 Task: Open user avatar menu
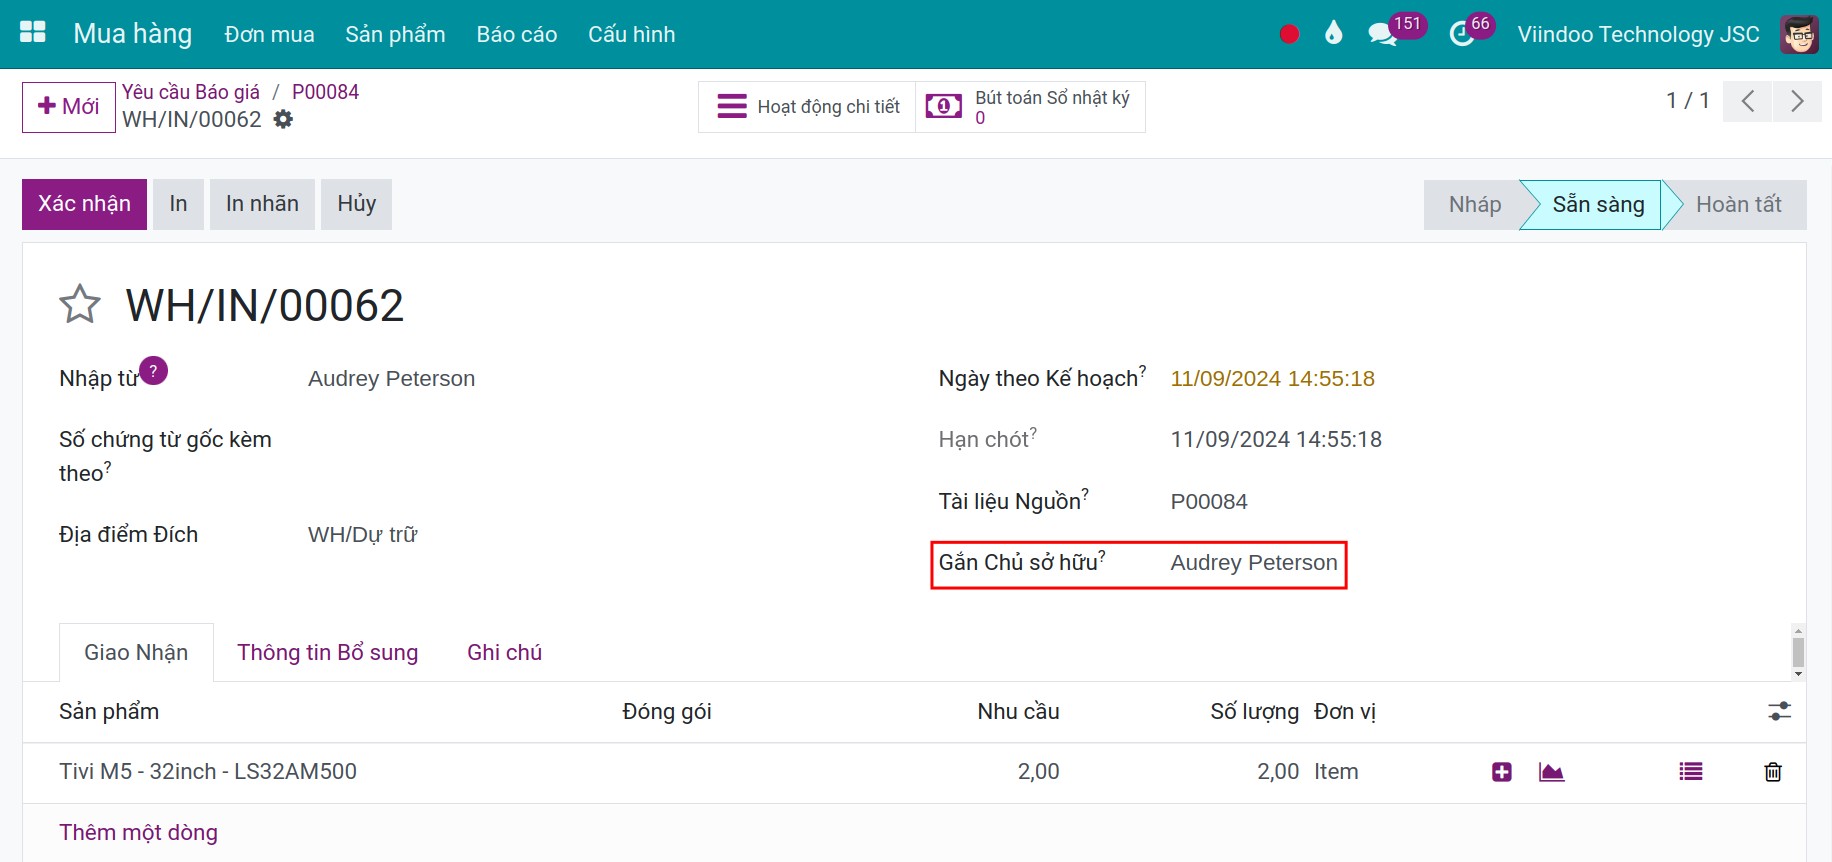click(1799, 34)
